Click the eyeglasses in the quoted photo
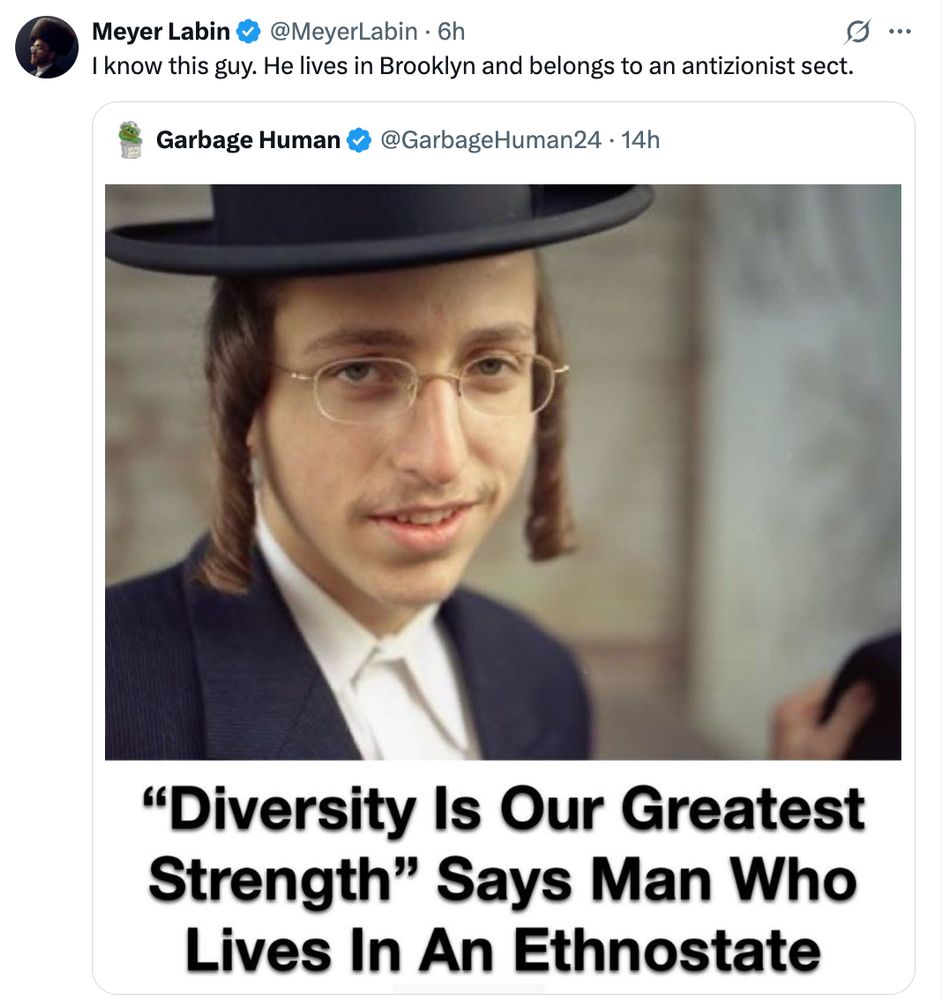 click(x=423, y=386)
